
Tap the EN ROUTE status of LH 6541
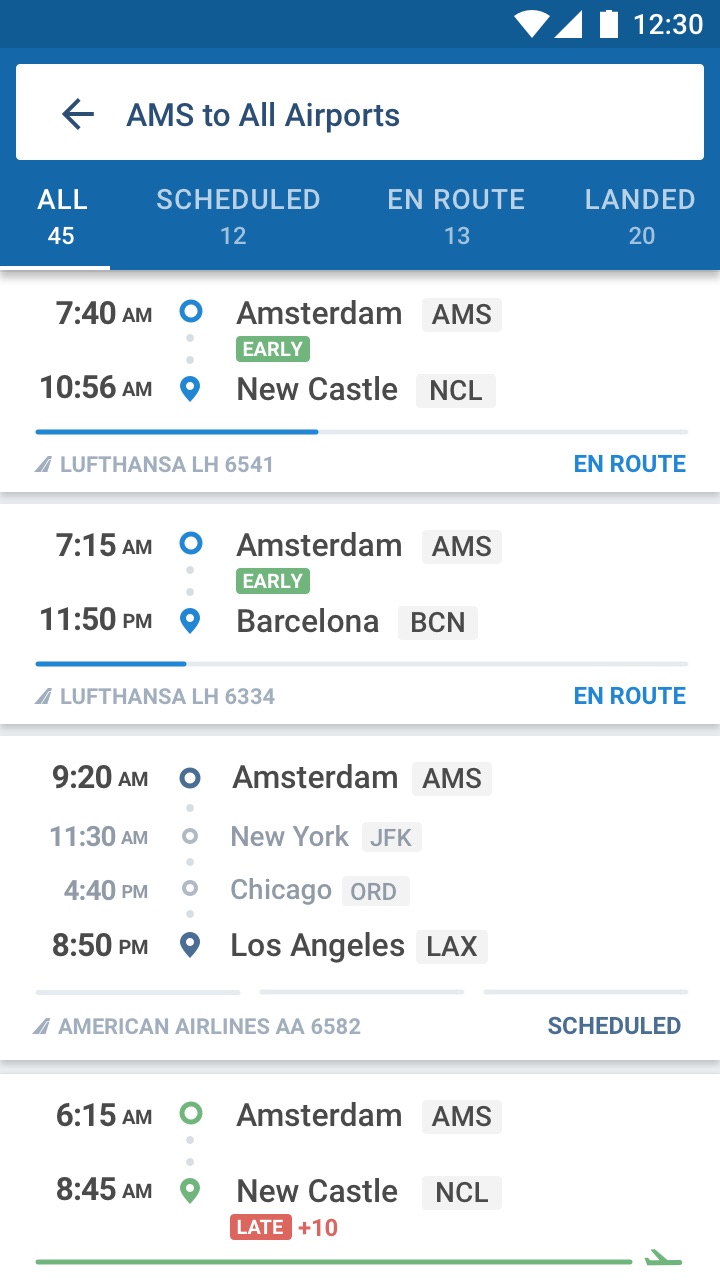tap(629, 464)
